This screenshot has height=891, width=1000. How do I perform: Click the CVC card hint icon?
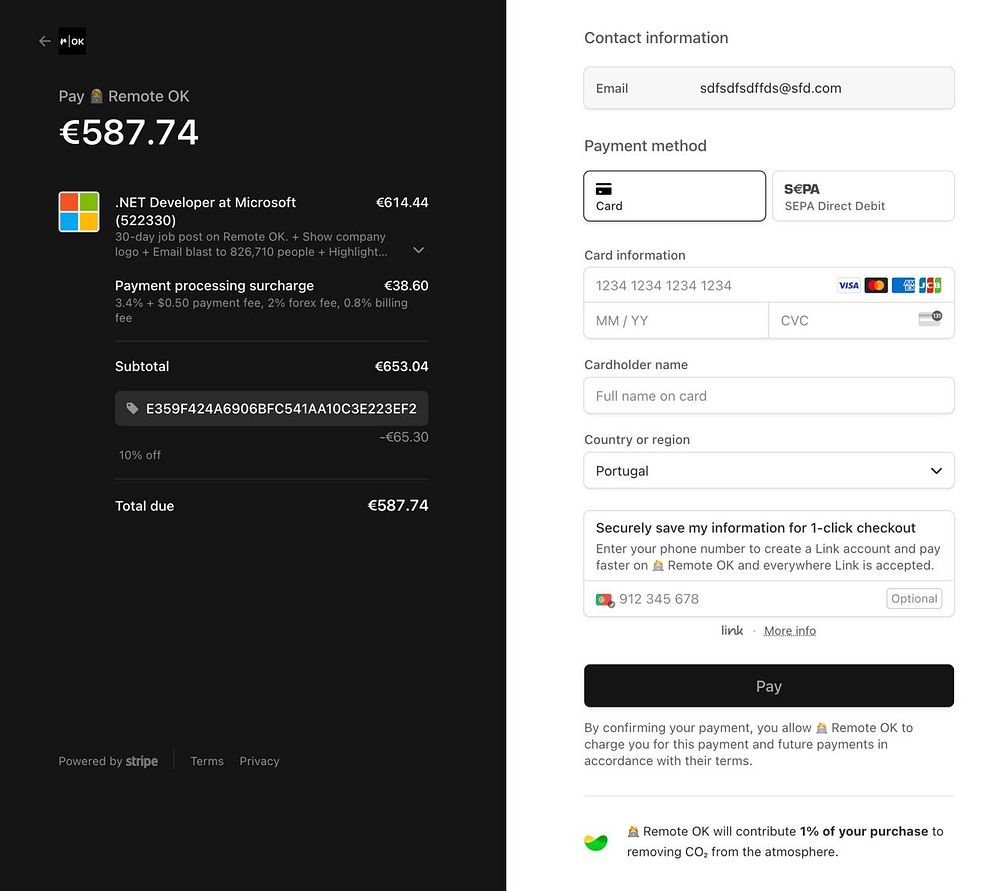tap(930, 318)
